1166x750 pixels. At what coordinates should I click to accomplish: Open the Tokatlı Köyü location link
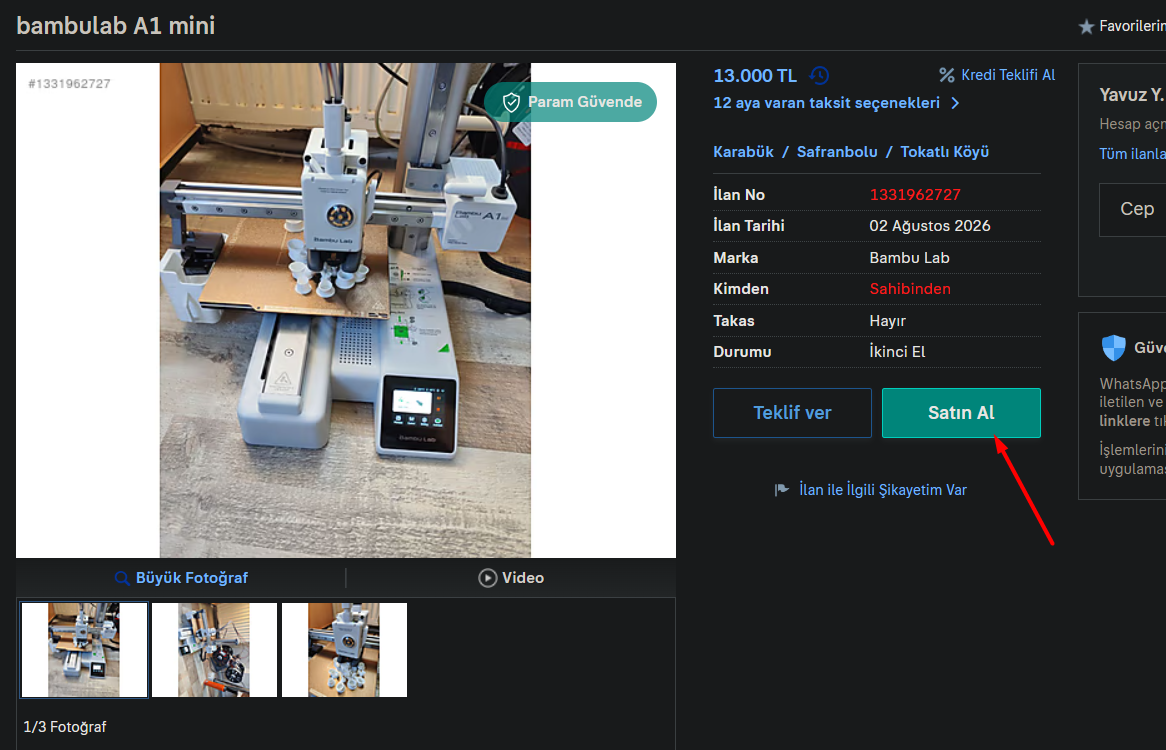point(944,152)
